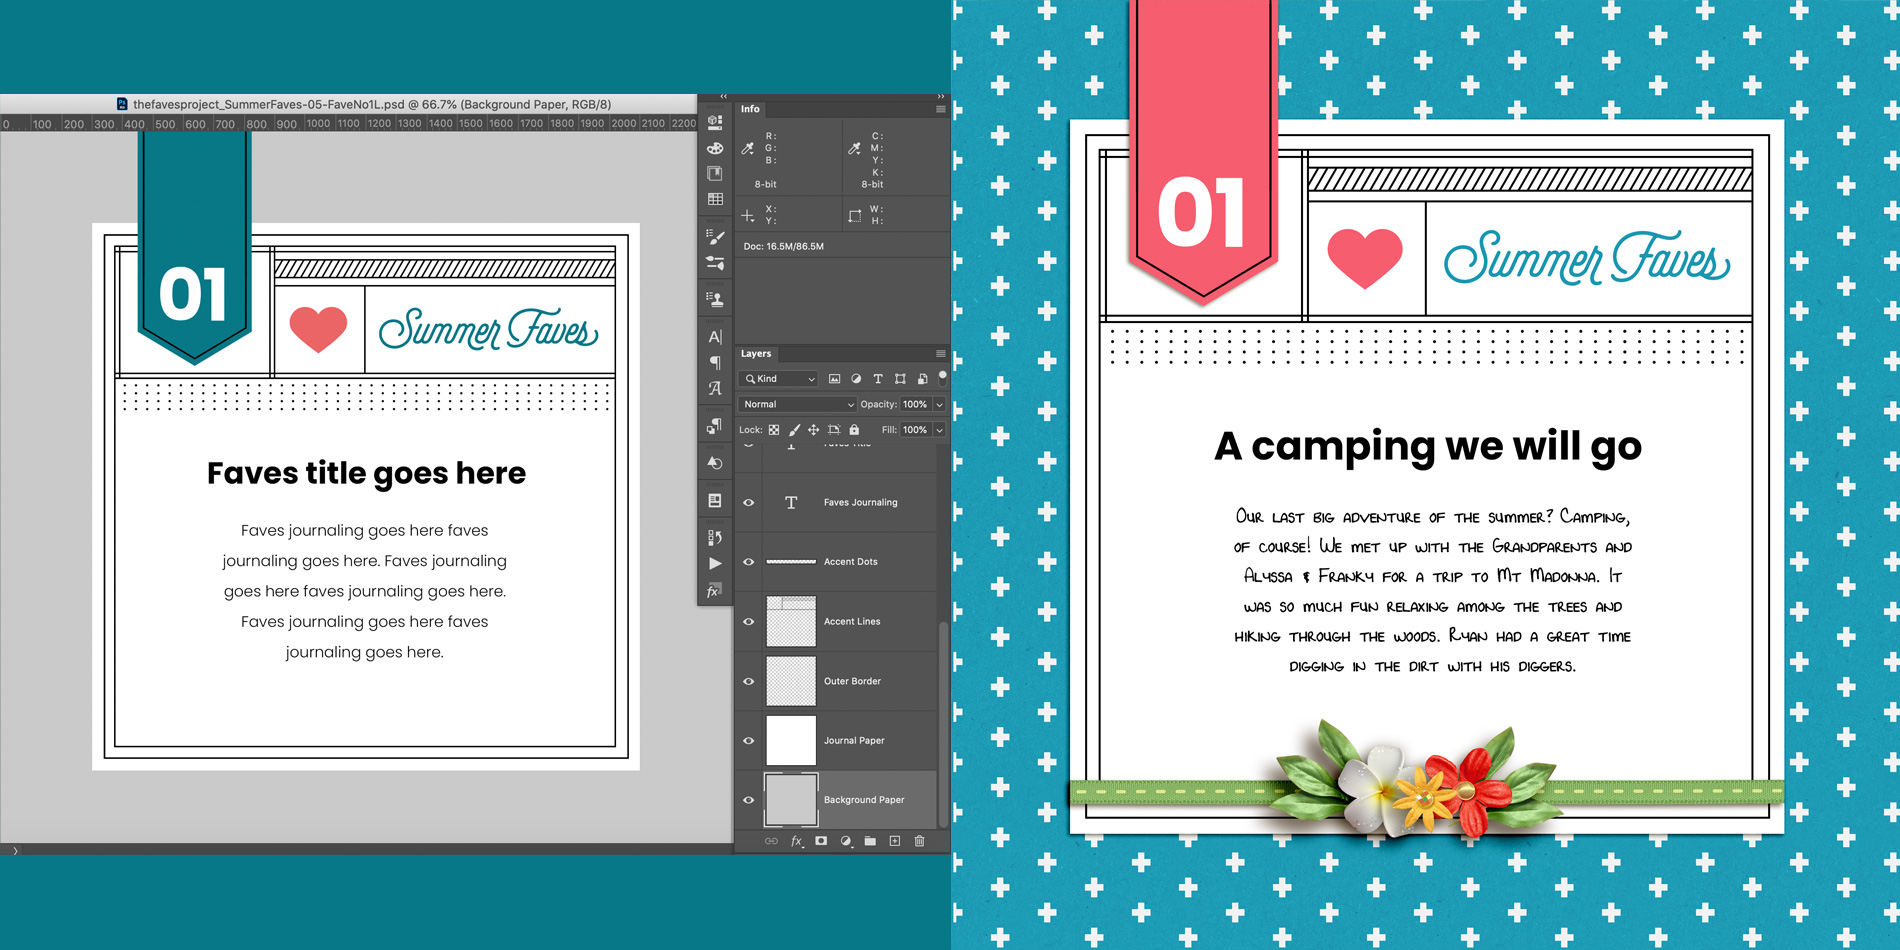1900x950 pixels.
Task: Select the Info panel tab
Action: [x=750, y=109]
